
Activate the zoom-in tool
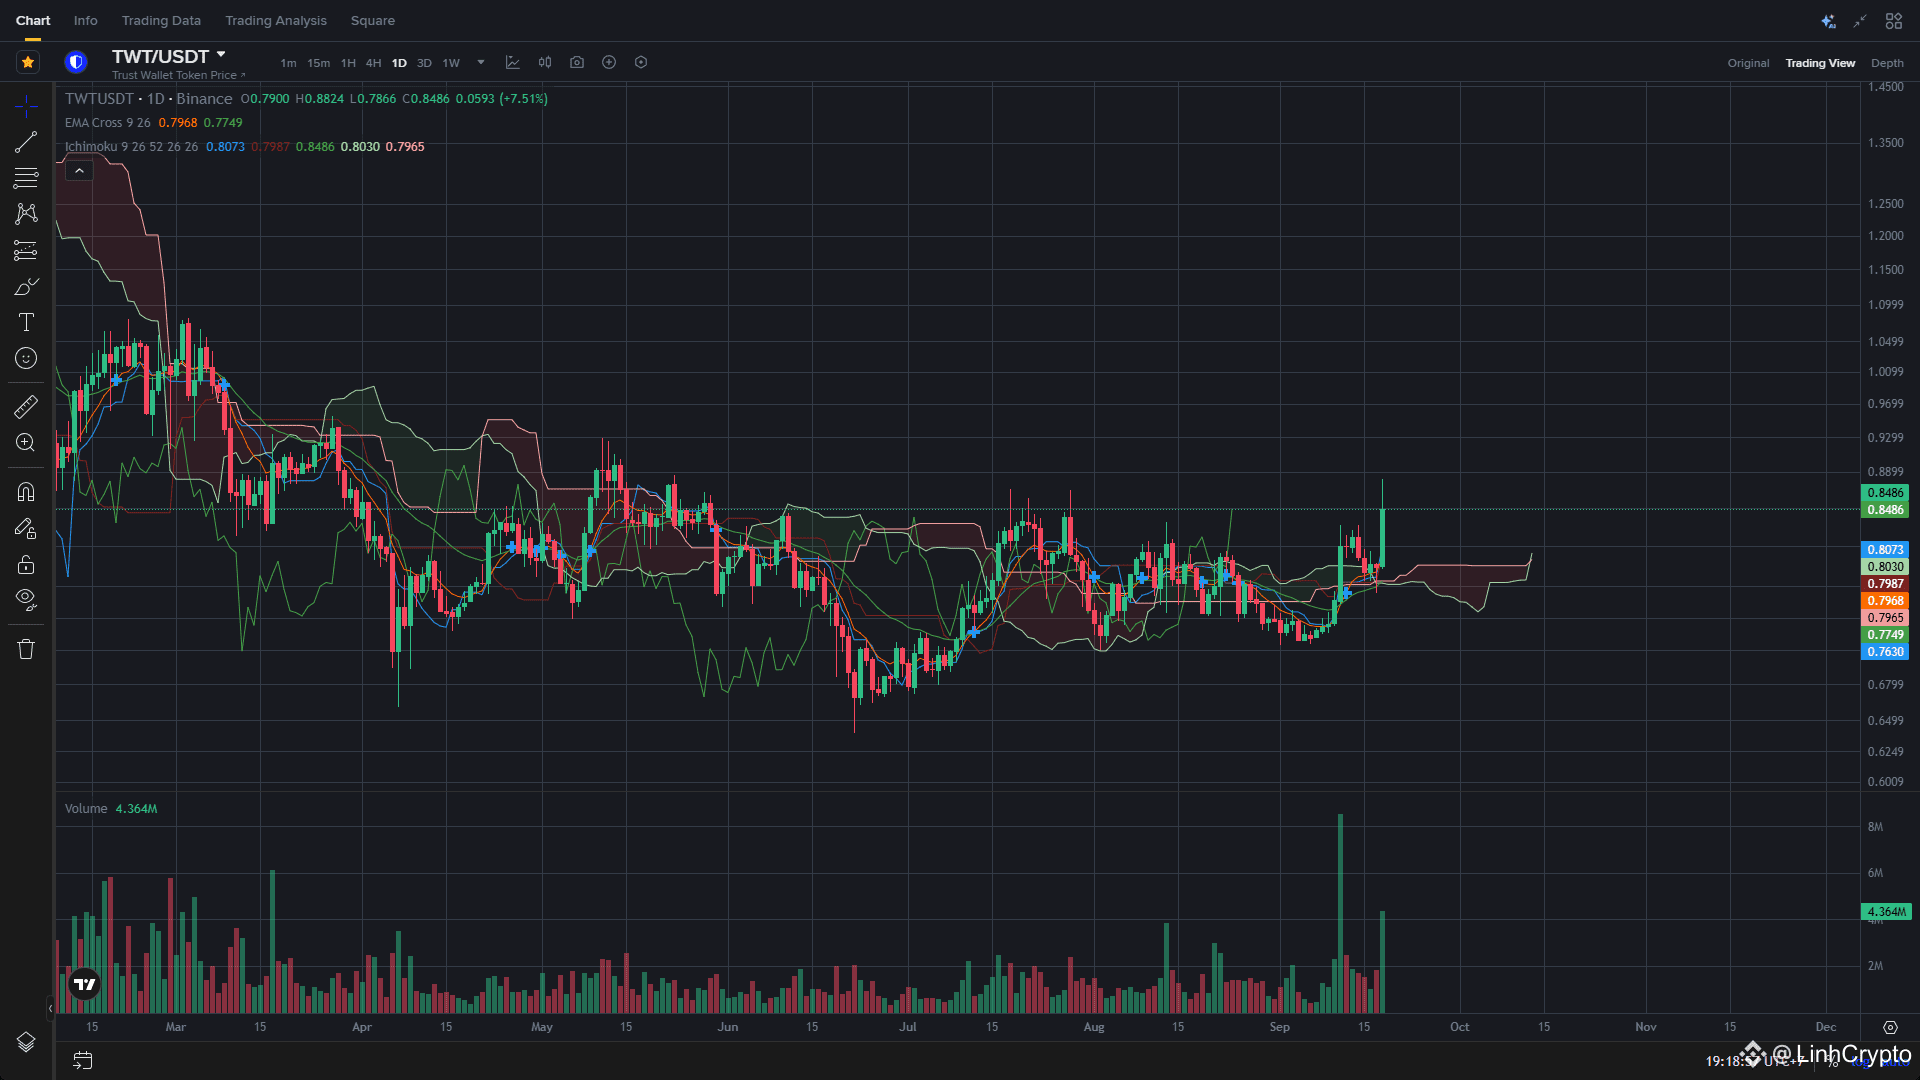(26, 441)
